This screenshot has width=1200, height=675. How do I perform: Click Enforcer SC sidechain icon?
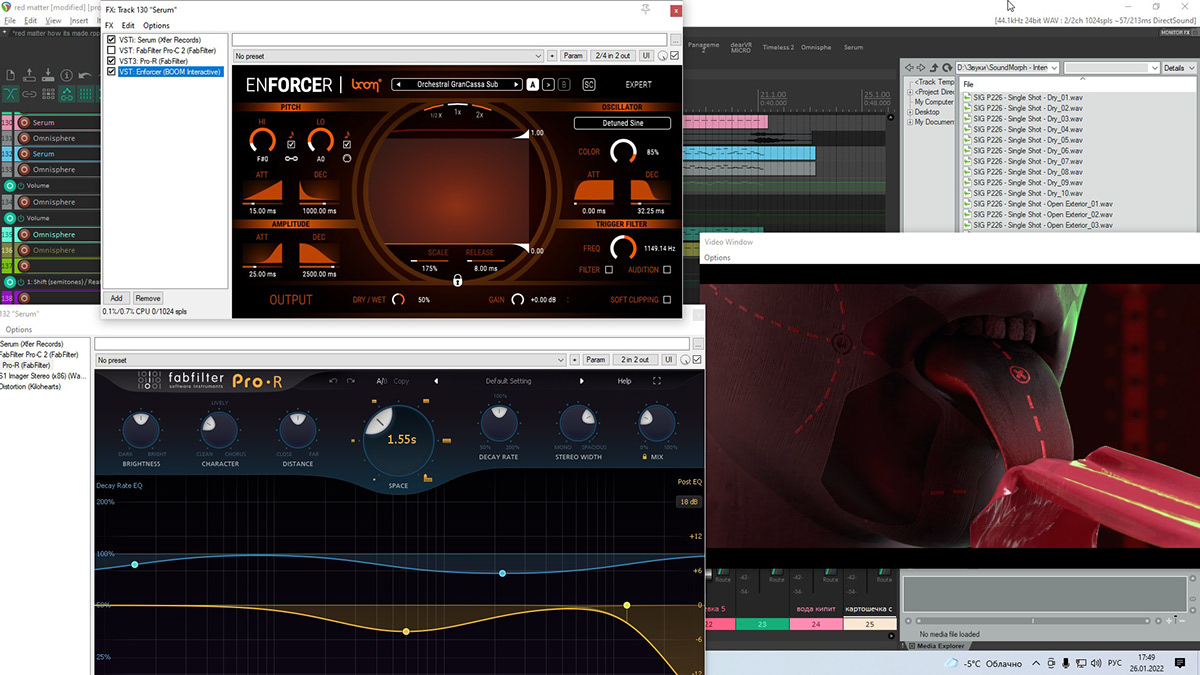point(589,85)
